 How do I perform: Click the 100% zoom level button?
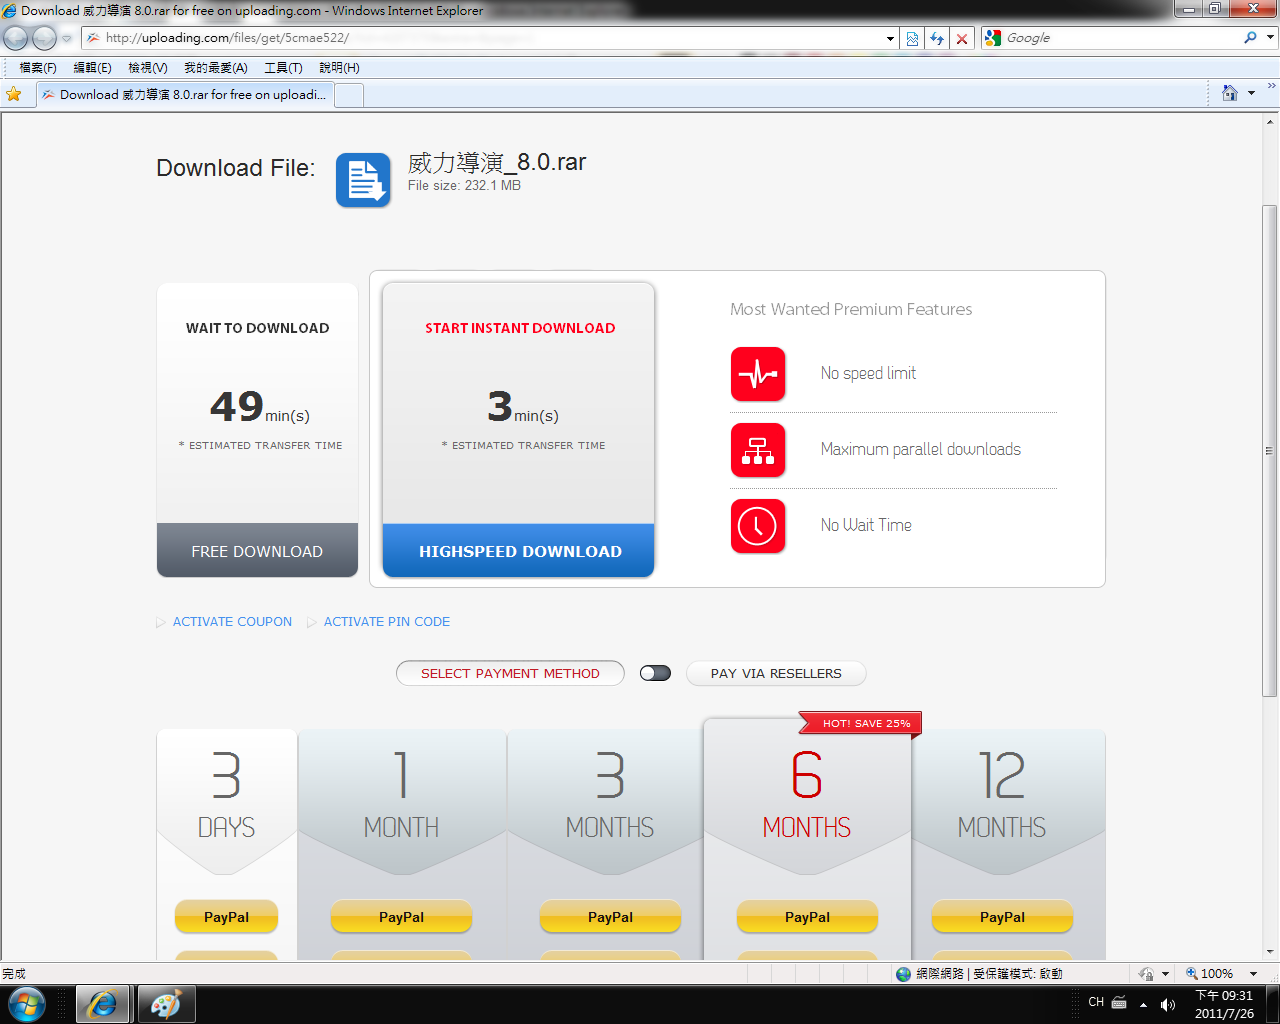pyautogui.click(x=1209, y=974)
